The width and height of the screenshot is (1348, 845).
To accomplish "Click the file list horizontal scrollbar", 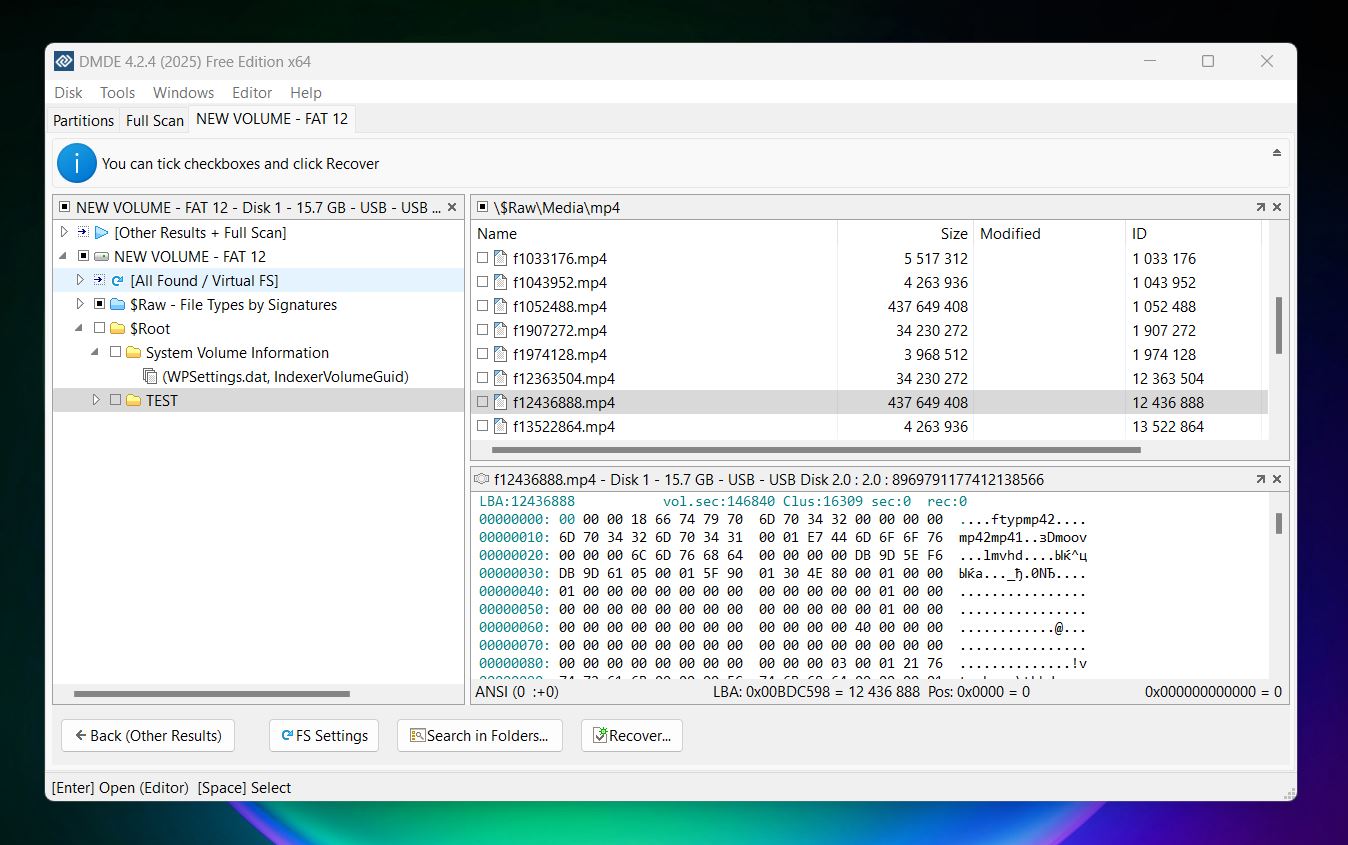I will click(x=816, y=450).
